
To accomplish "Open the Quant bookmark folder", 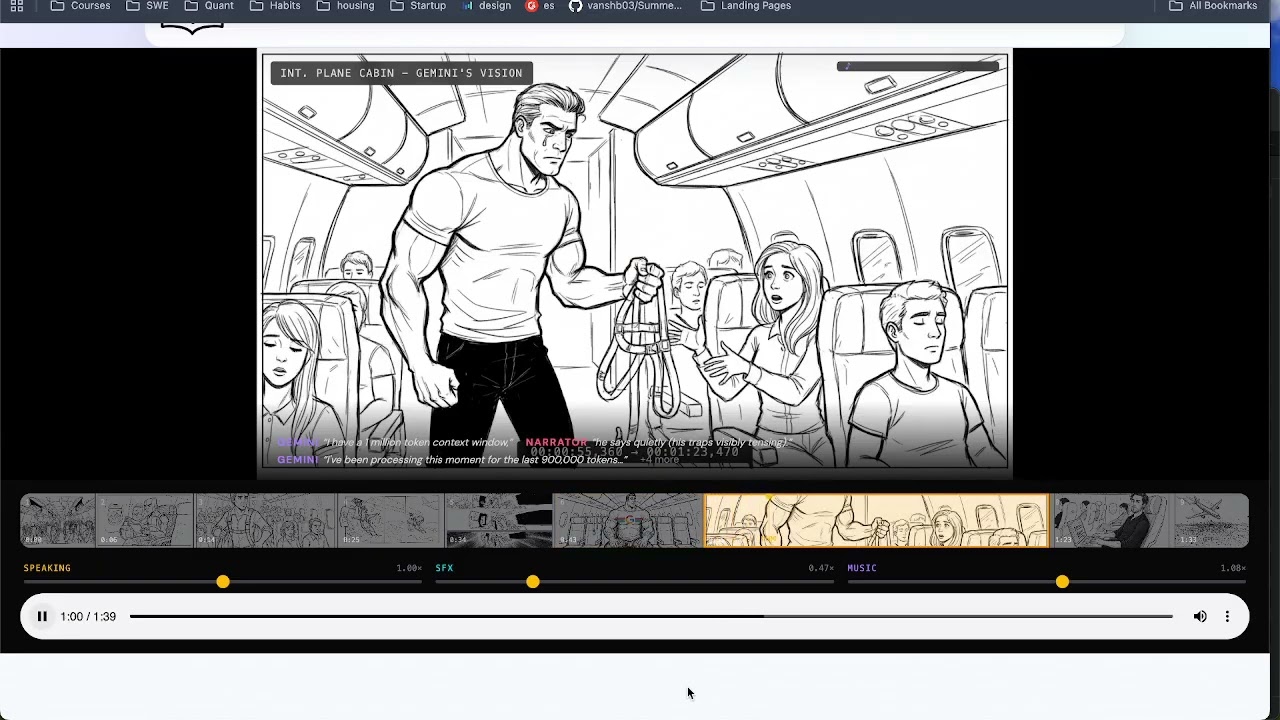I will tap(209, 6).
